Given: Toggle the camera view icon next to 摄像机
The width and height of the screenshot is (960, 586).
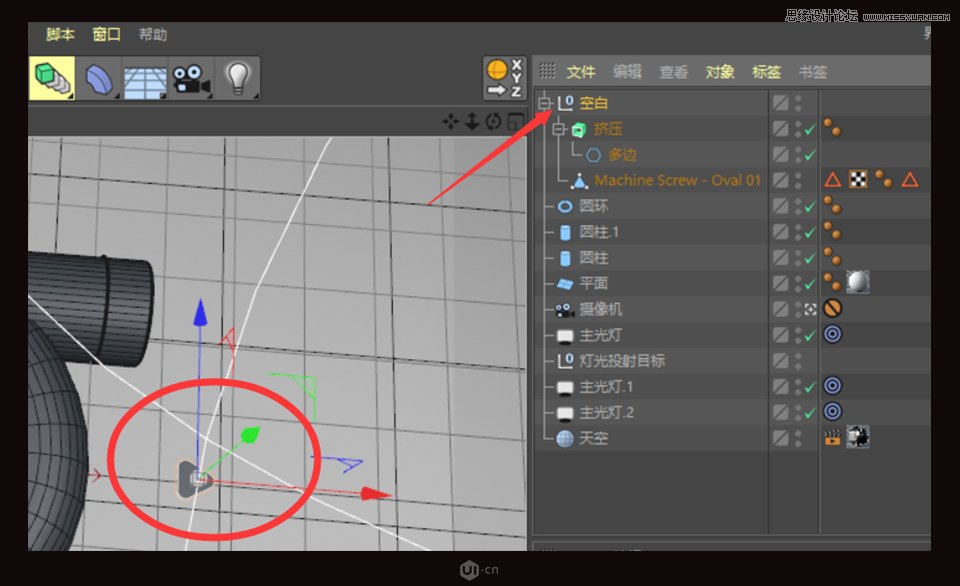Looking at the screenshot, I should (x=808, y=308).
